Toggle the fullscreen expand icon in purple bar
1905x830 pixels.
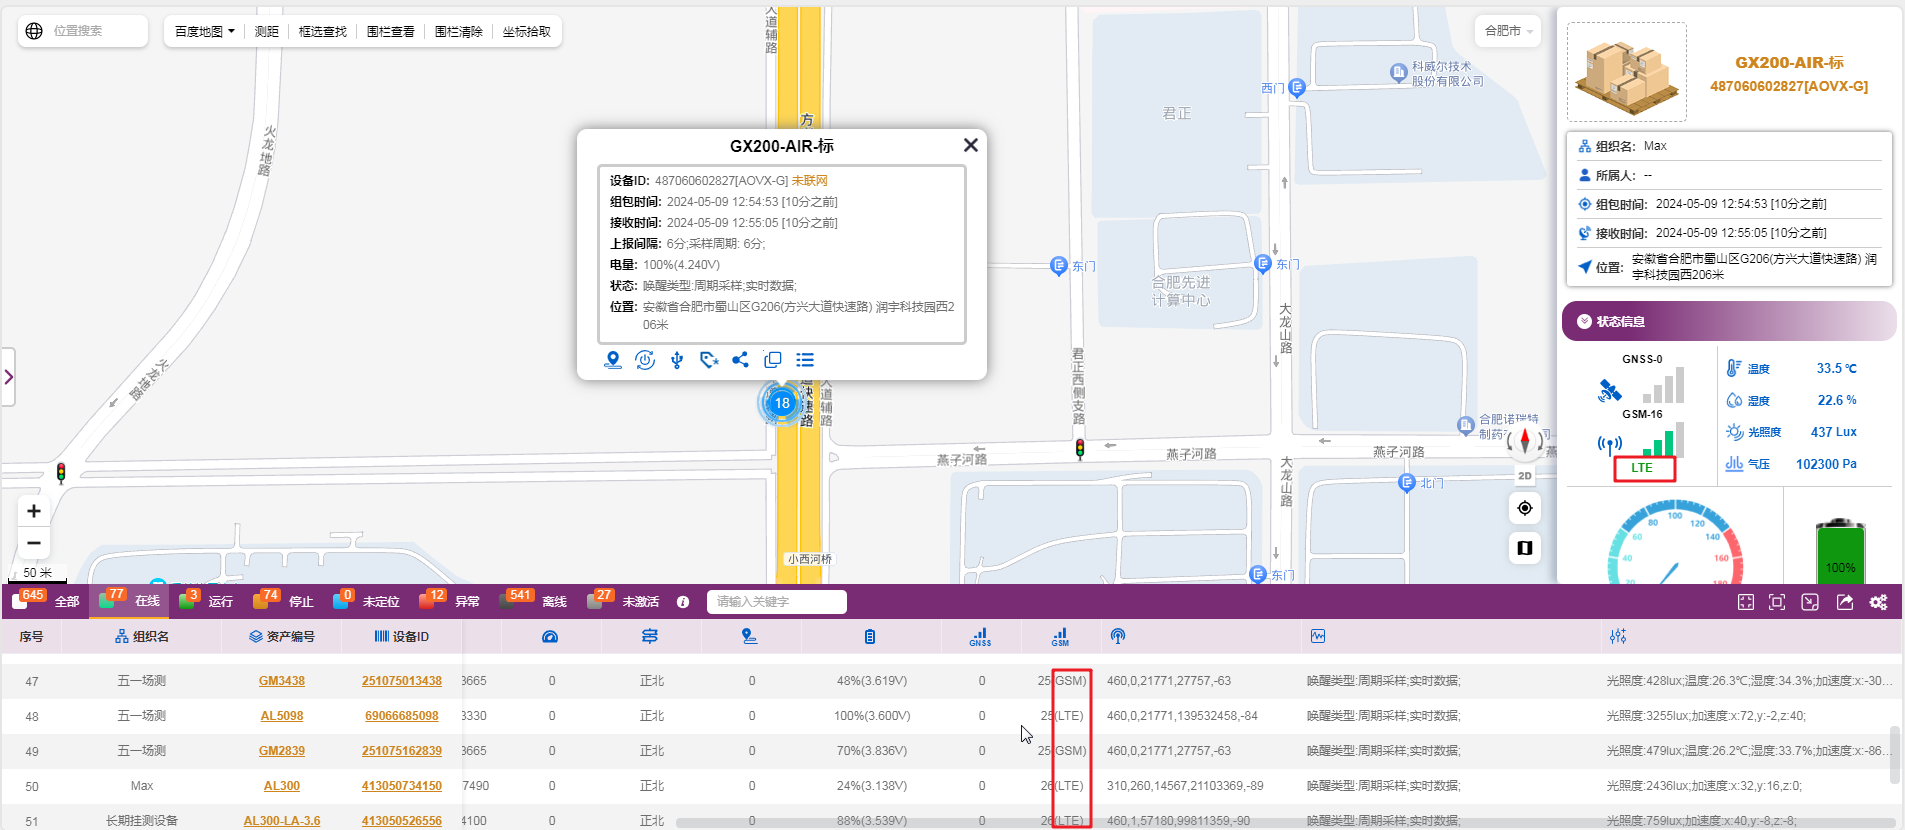1746,602
